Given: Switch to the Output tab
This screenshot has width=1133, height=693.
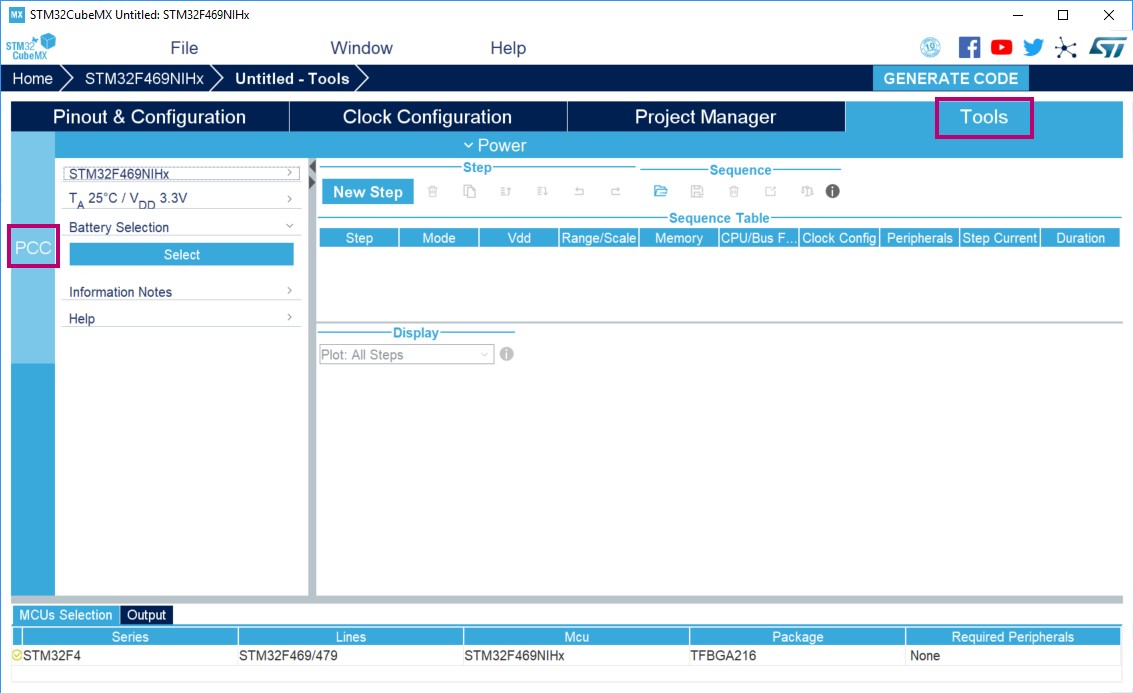Looking at the screenshot, I should click(x=147, y=615).
